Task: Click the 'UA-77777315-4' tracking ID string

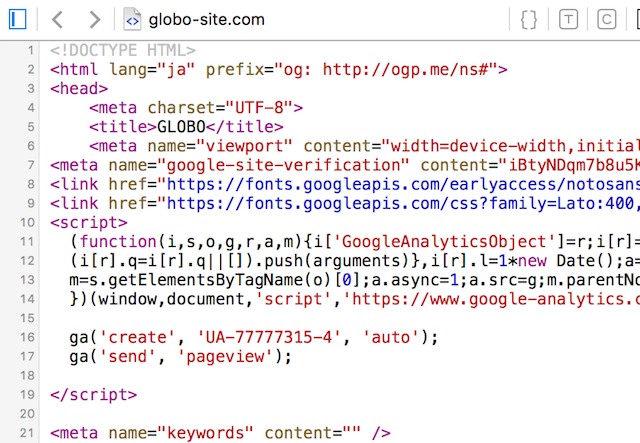Action: click(x=269, y=338)
